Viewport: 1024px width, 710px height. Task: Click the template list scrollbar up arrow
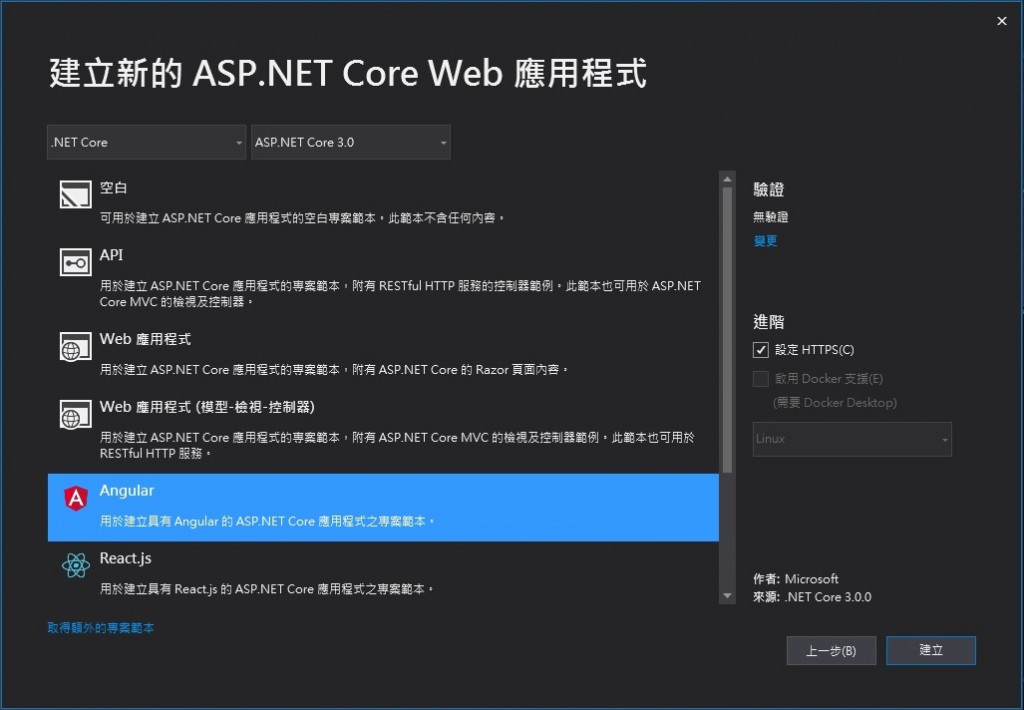tap(727, 179)
